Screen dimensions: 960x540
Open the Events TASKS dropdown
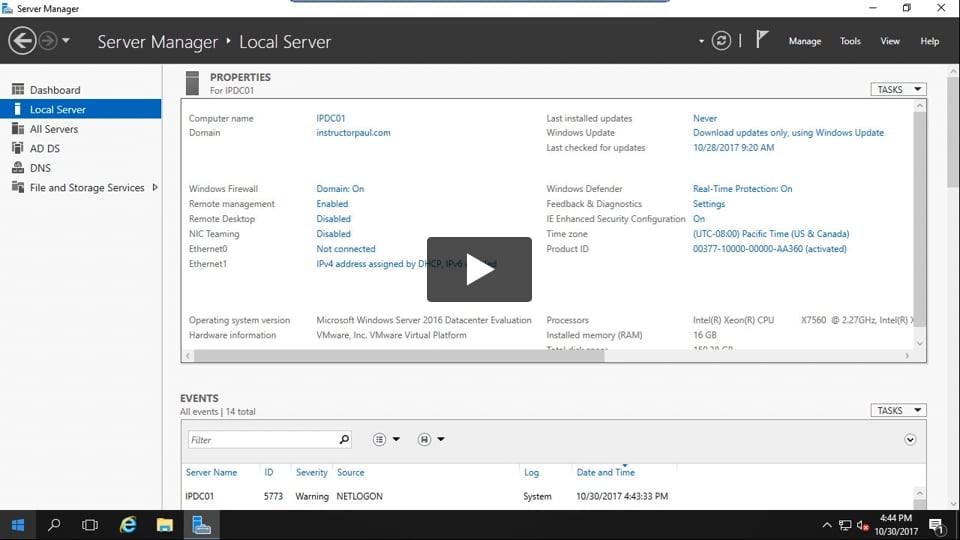click(x=897, y=410)
